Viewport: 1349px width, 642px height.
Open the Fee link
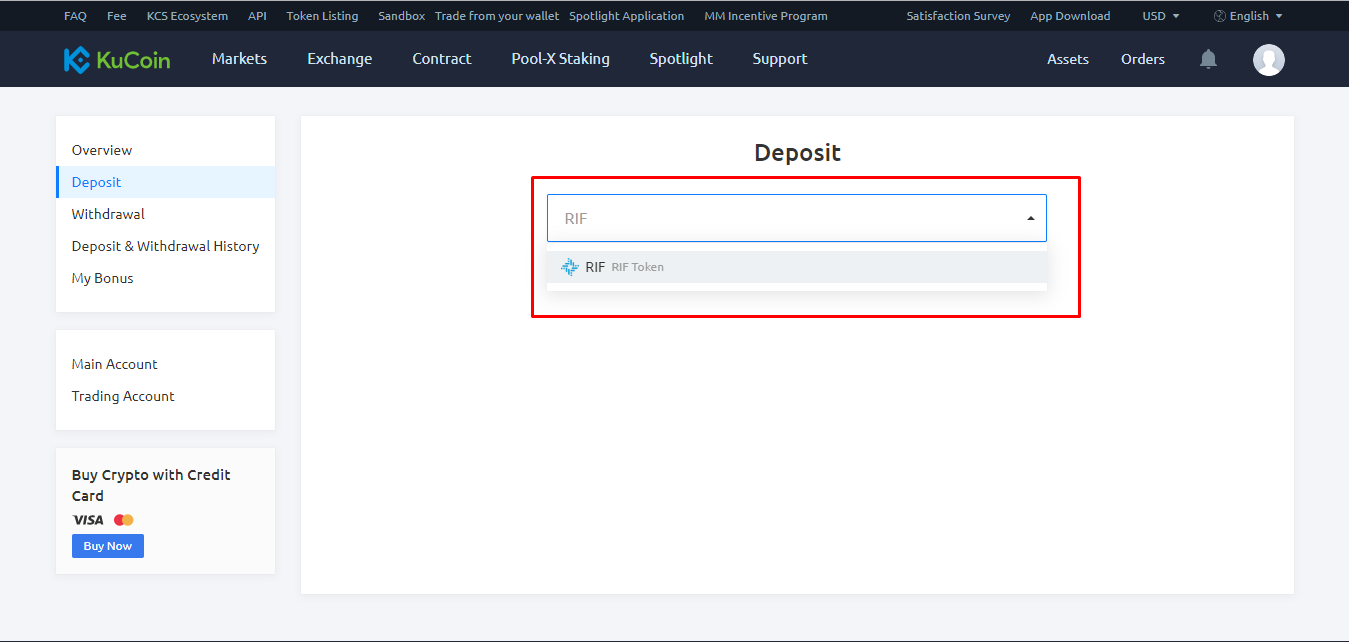tap(117, 16)
